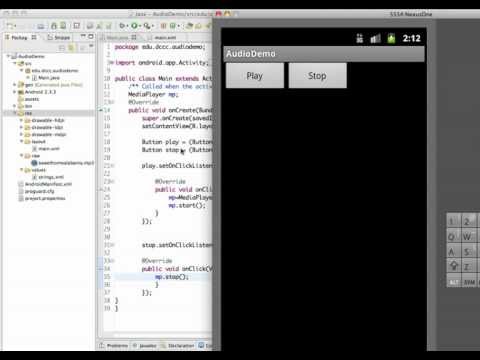480x360 pixels.
Task: Select strings.xml under values folder
Action: 48,177
